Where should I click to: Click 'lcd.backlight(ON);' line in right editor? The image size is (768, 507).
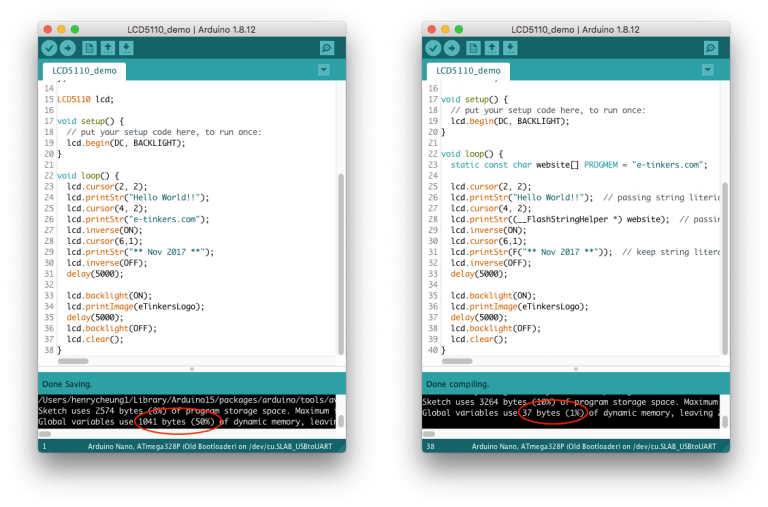click(x=493, y=296)
